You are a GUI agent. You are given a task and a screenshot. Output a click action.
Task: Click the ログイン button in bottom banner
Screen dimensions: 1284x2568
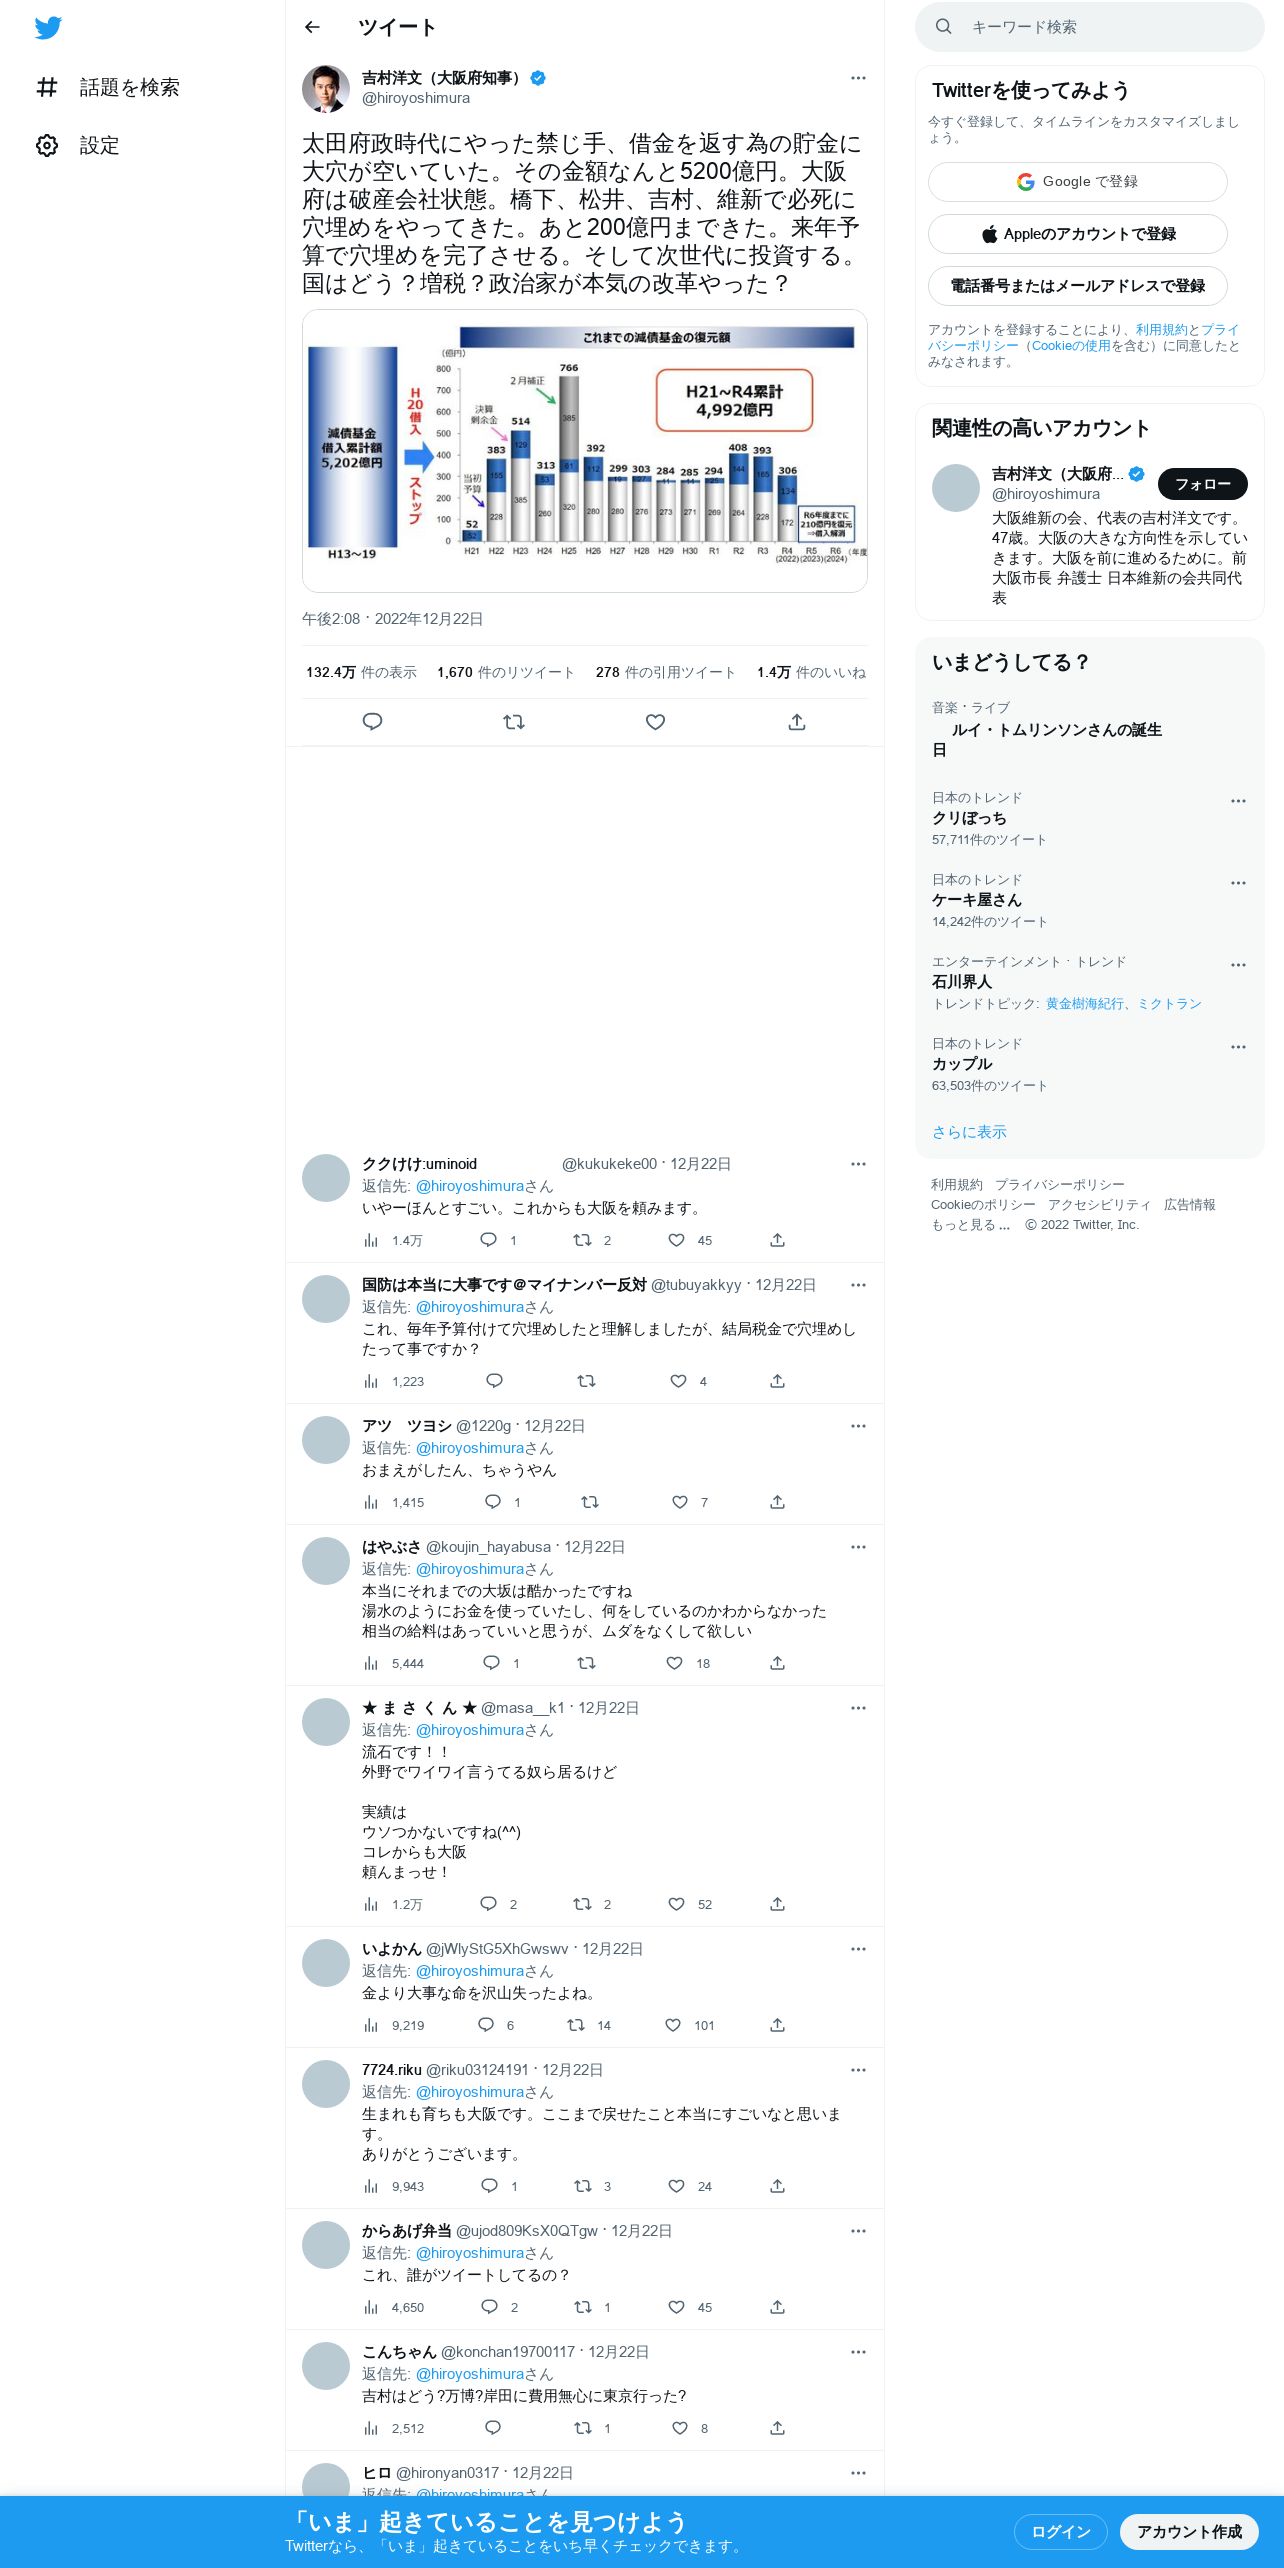(1060, 2531)
